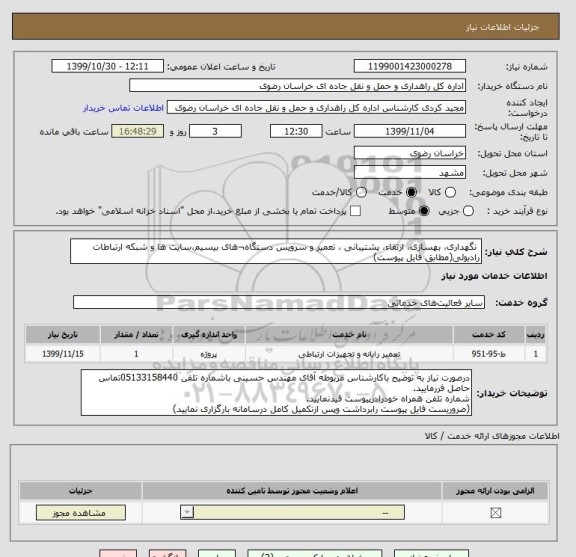This screenshot has width=576, height=557.
Task: Click the deadline time field 12:30
Action: point(296,131)
